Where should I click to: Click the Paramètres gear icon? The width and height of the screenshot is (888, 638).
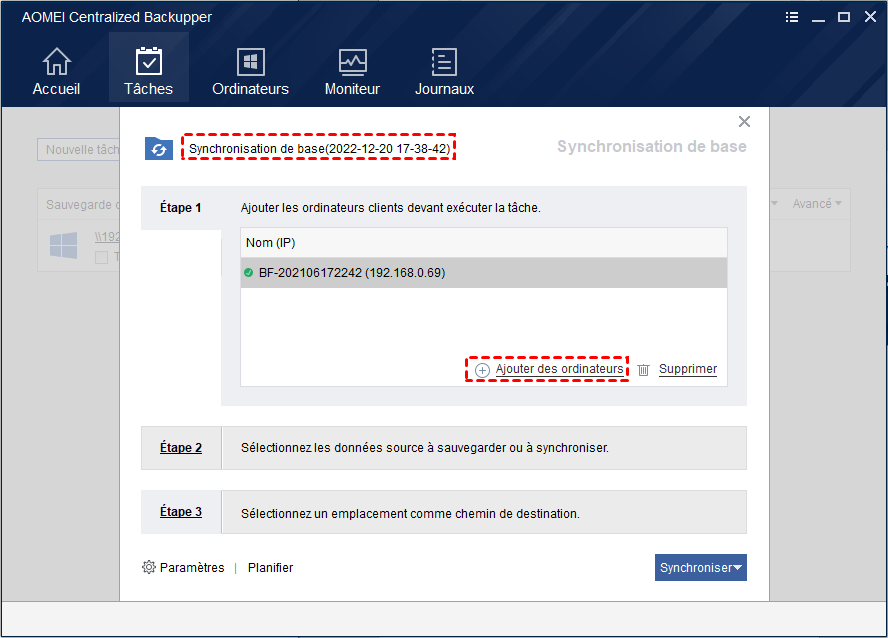(x=148, y=567)
